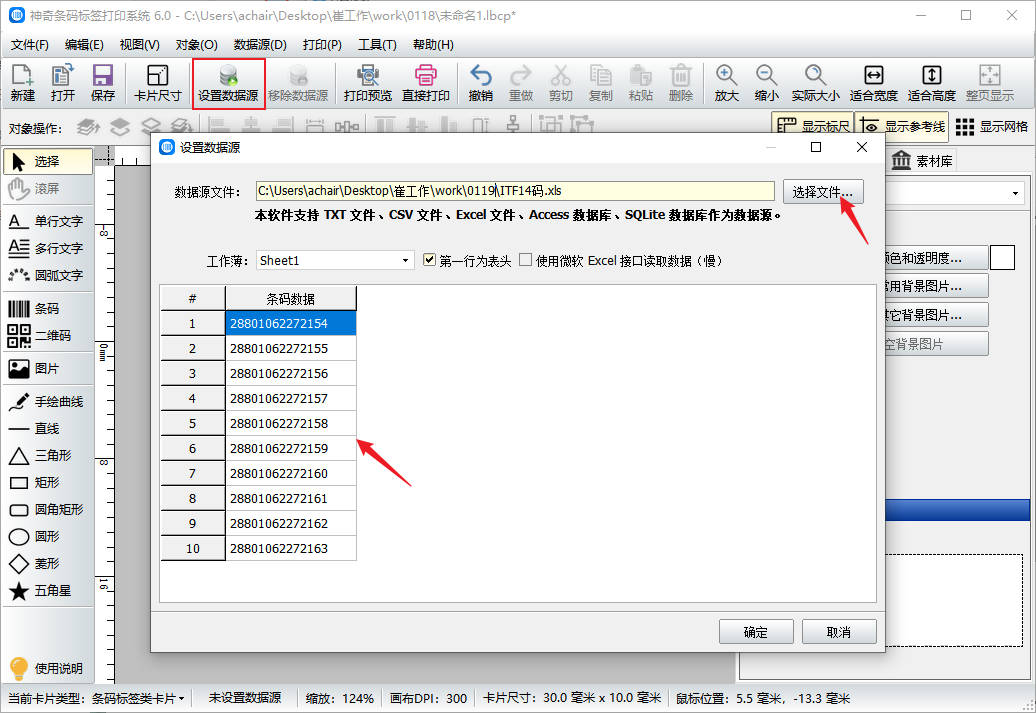
Task: Select the 手绘曲线 freehand curve tool
Action: point(48,401)
